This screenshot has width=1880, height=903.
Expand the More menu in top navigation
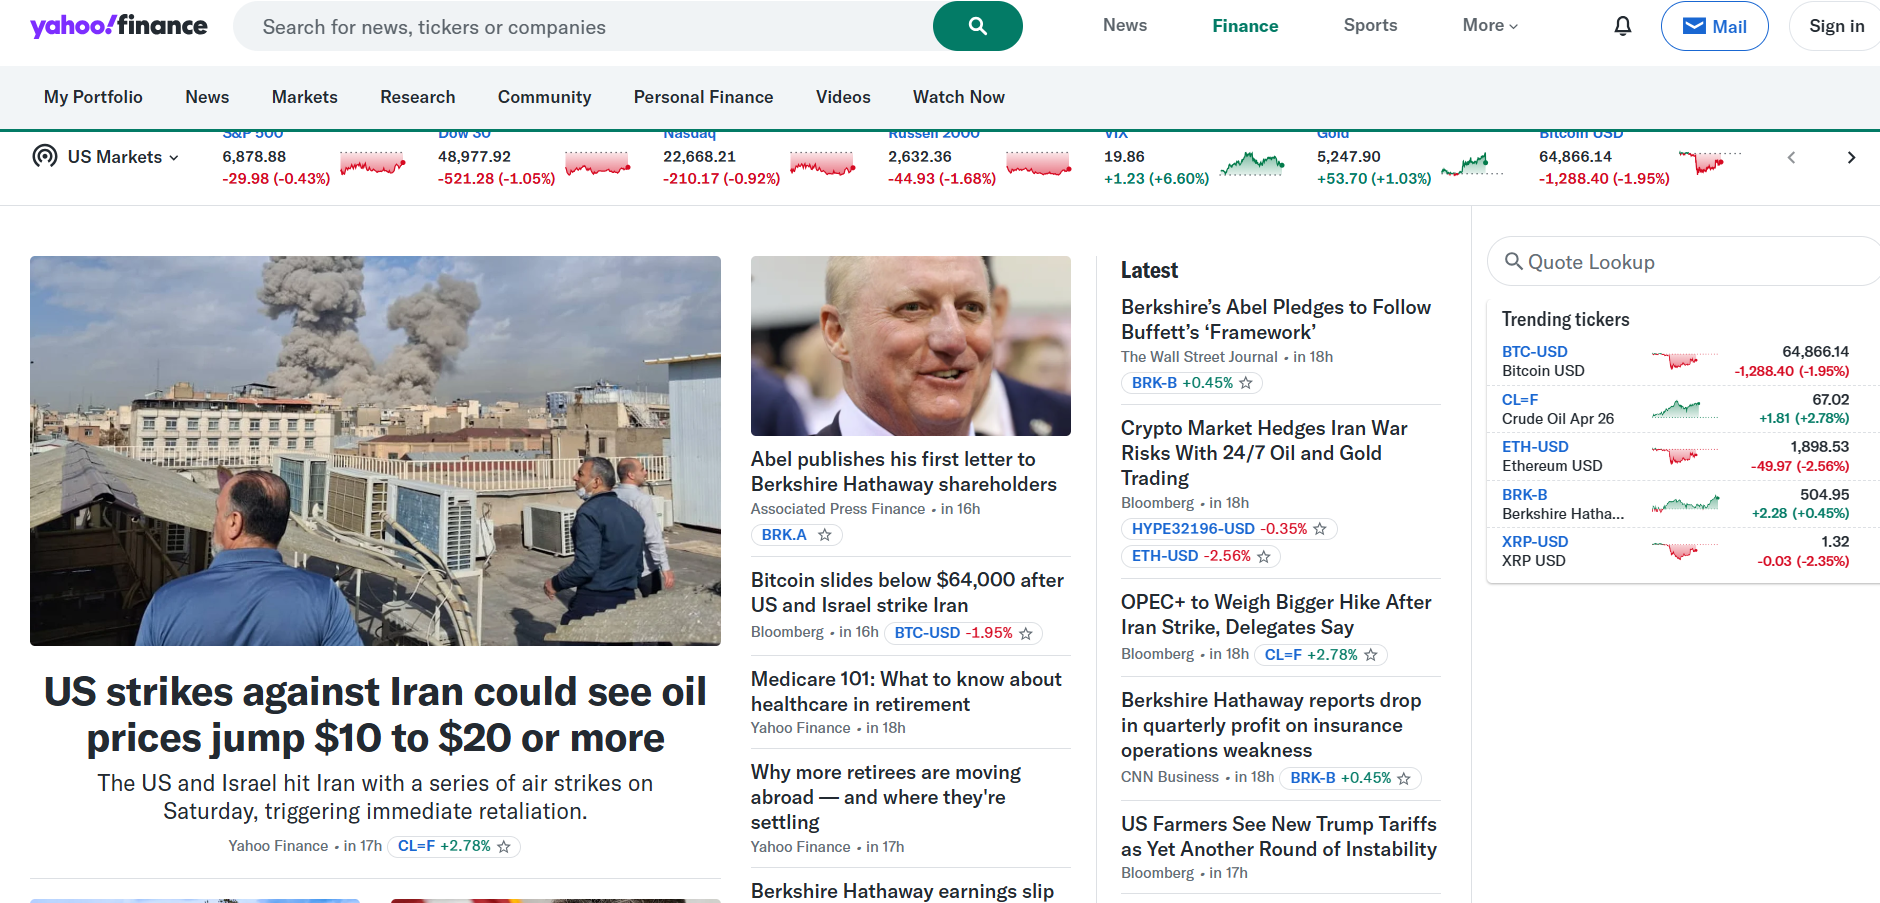(x=1489, y=26)
